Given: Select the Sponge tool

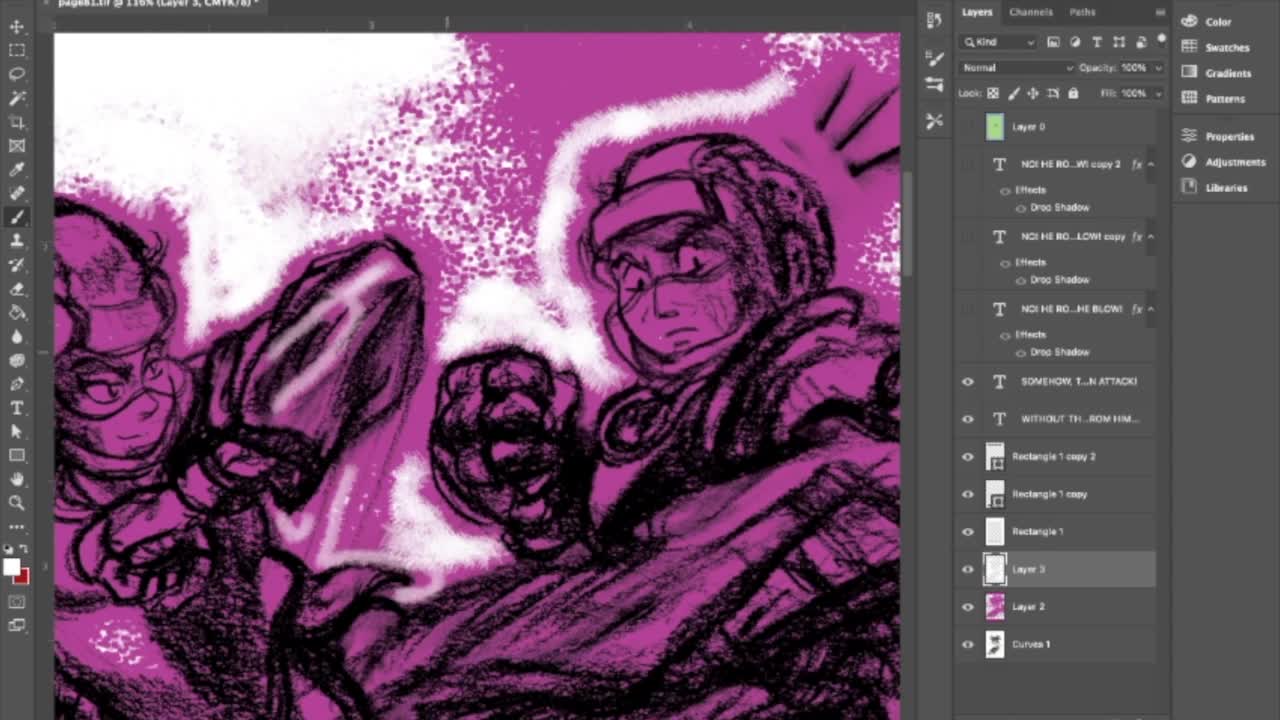Looking at the screenshot, I should click(17, 360).
